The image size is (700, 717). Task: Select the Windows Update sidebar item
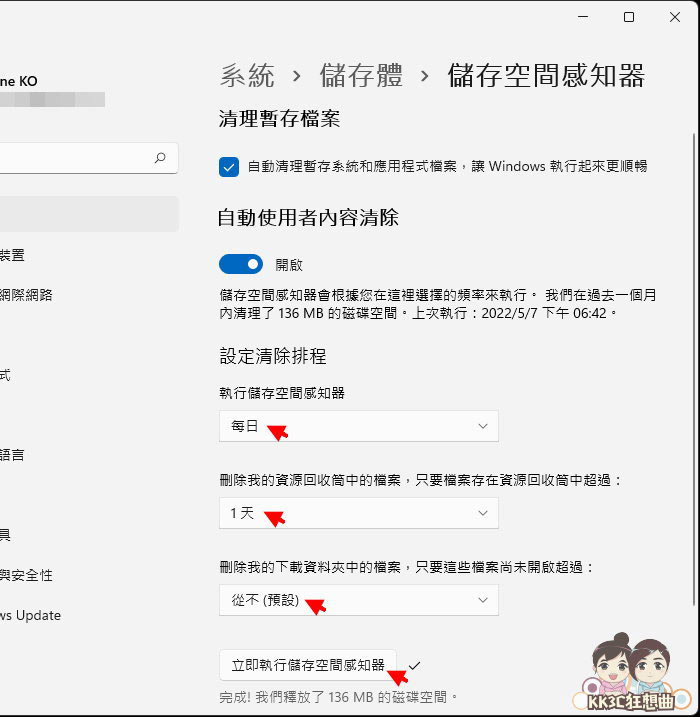coord(31,615)
